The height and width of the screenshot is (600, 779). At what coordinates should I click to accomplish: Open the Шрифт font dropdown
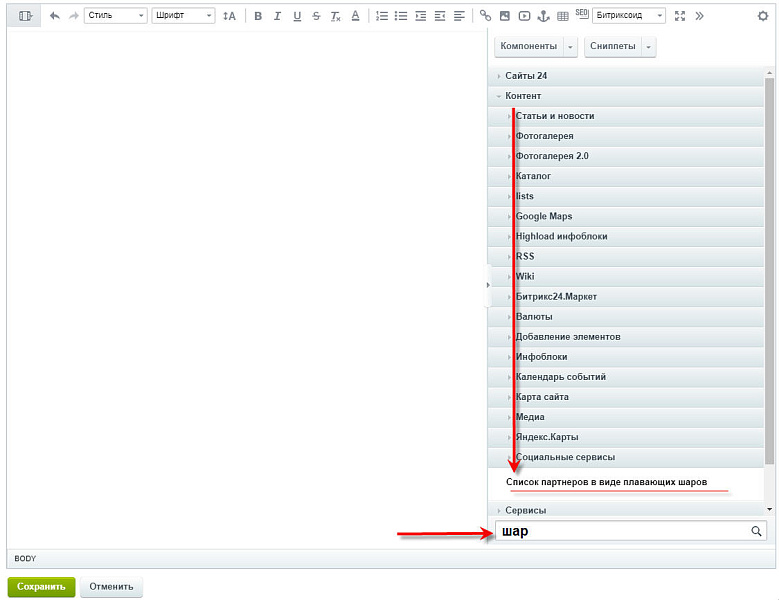(183, 16)
